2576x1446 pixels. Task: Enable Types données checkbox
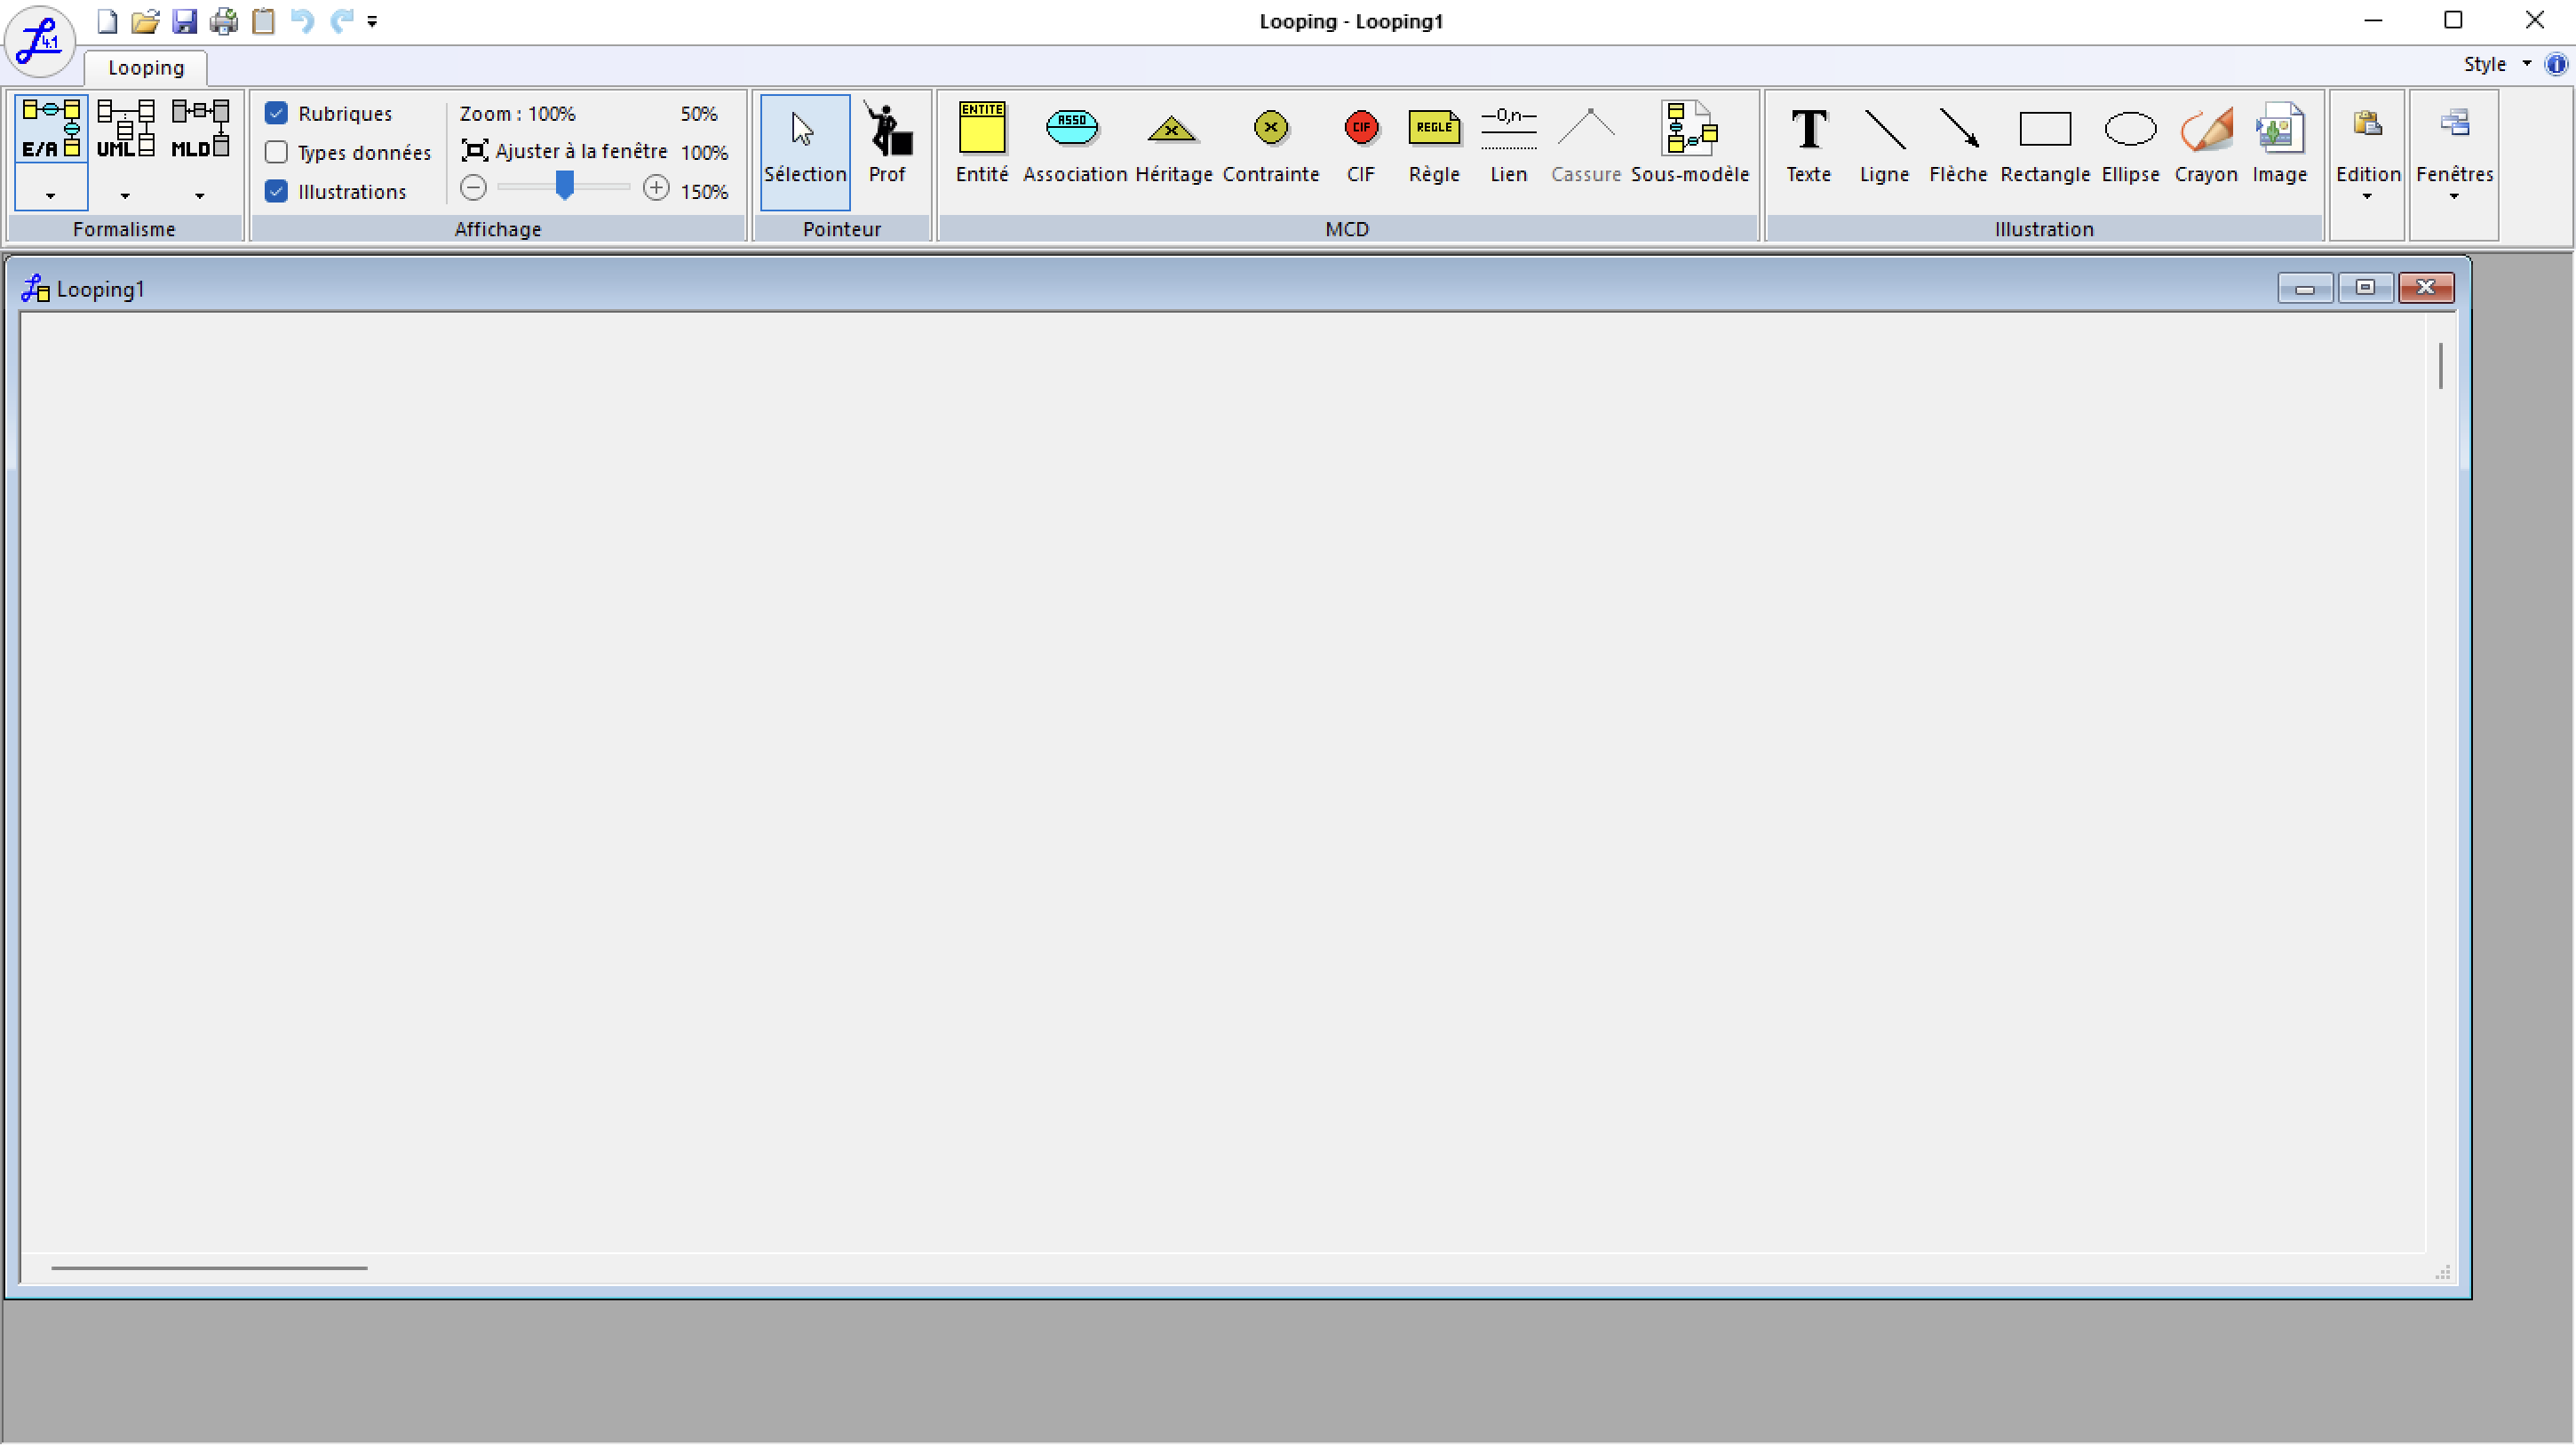[276, 152]
